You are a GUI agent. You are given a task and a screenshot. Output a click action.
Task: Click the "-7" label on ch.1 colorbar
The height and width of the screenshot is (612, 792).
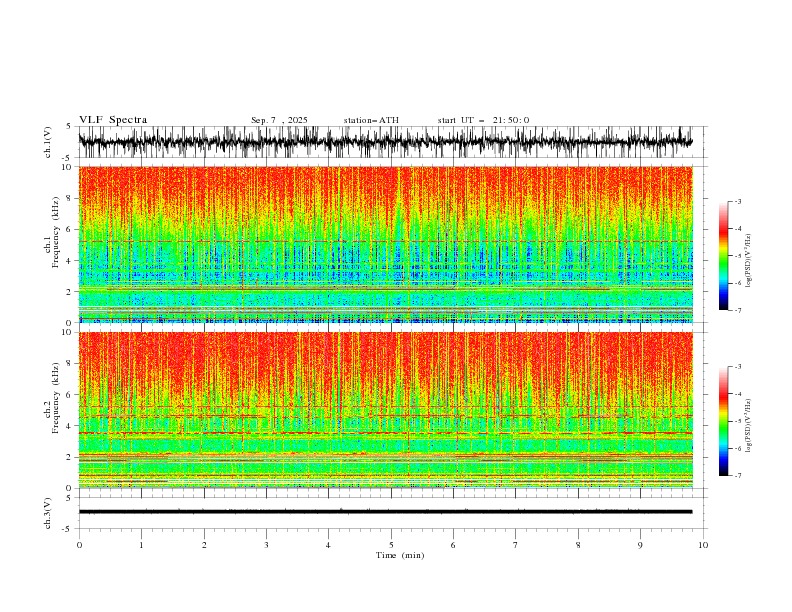tap(737, 311)
